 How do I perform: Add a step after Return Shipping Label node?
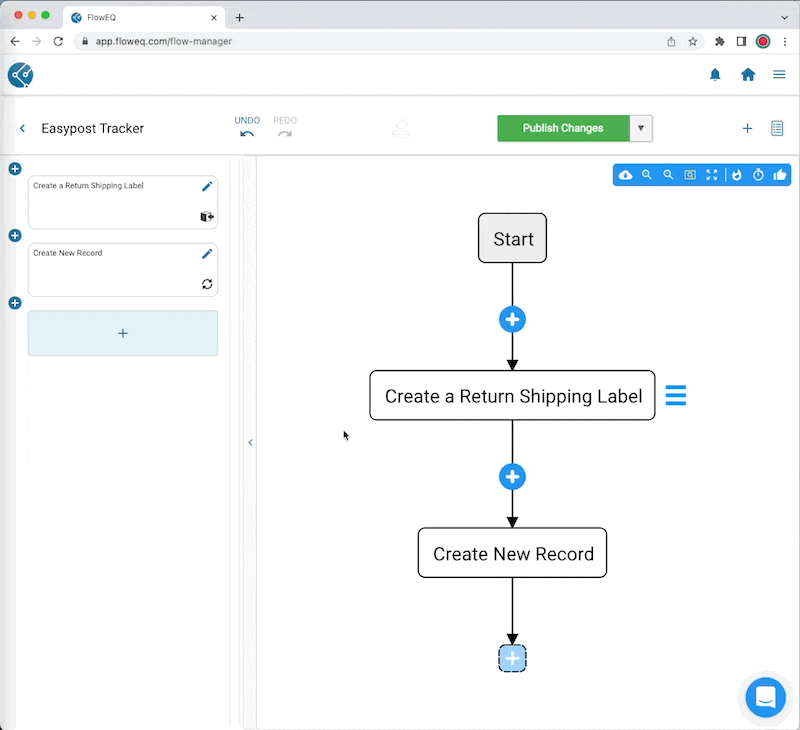click(x=512, y=476)
